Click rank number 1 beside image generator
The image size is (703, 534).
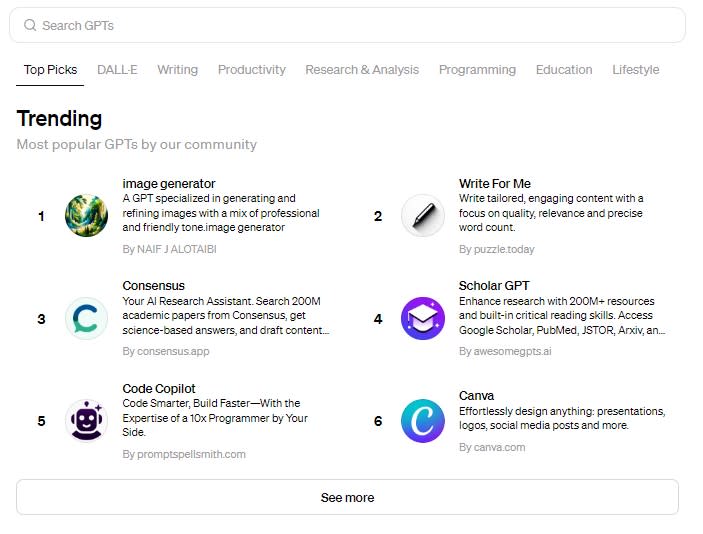tap(41, 217)
